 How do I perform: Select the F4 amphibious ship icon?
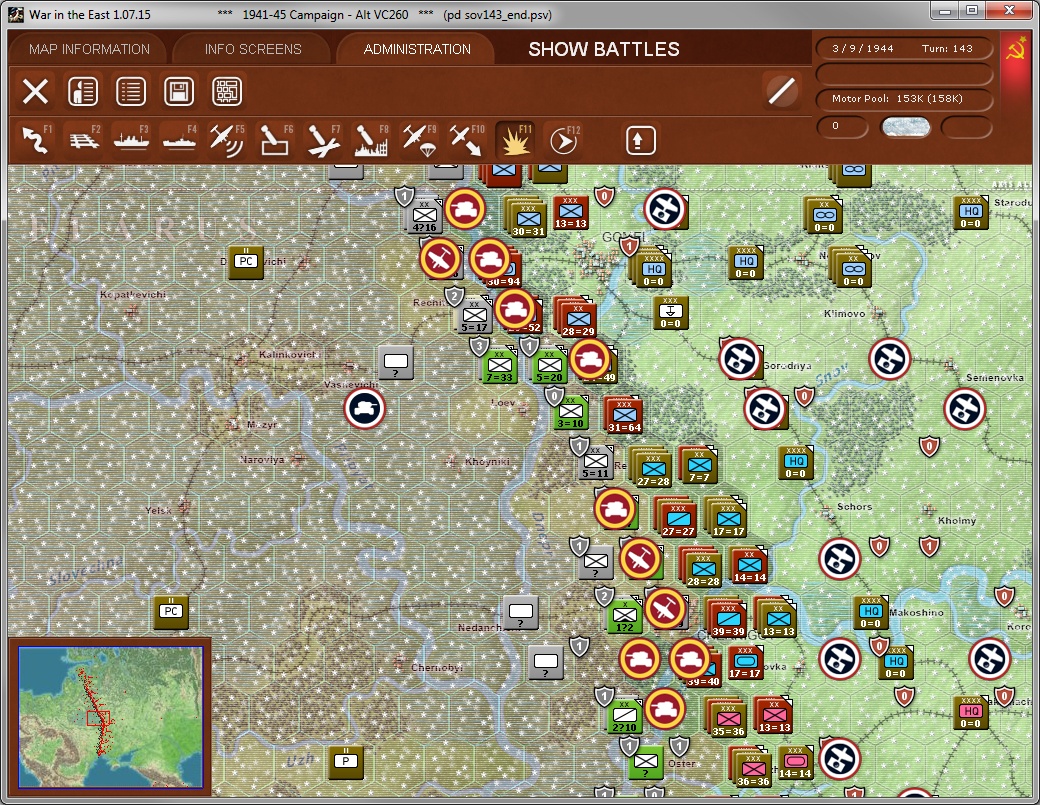(179, 140)
